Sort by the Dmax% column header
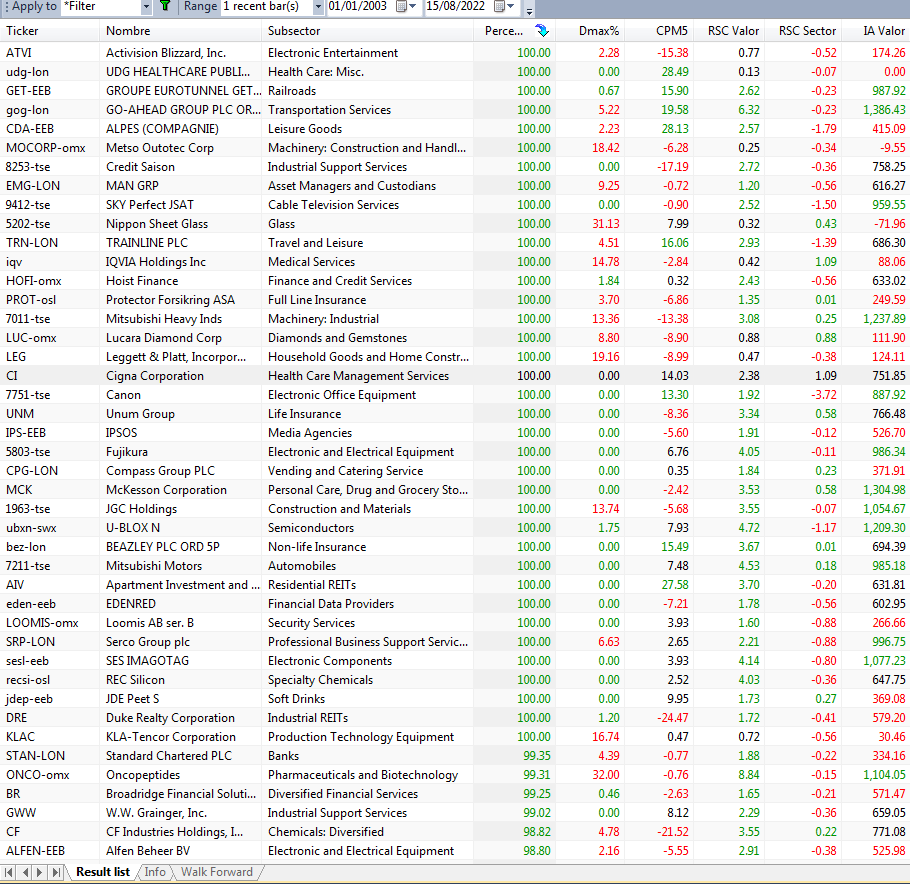910x884 pixels. [590, 31]
